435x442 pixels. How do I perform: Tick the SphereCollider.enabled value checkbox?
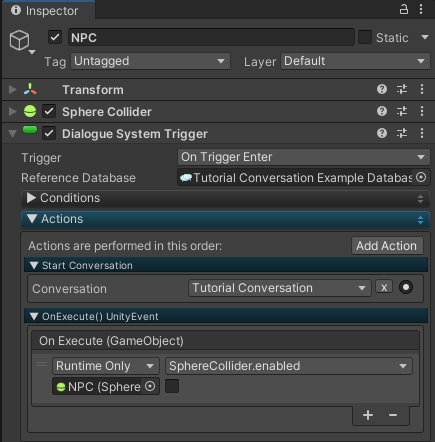172,386
